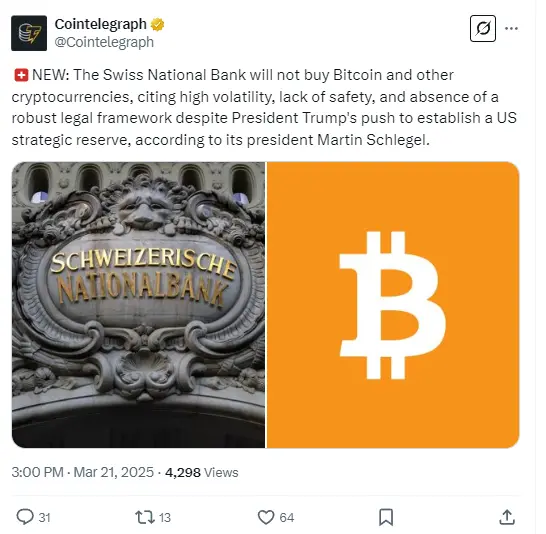Screen dimensions: 546x534
Task: Open the share post upload icon
Action: pyautogui.click(x=507, y=517)
